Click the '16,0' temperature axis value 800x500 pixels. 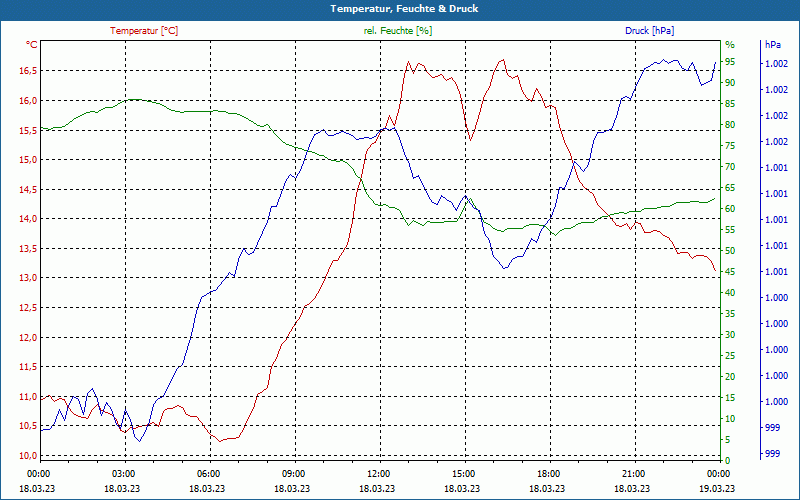(x=28, y=101)
